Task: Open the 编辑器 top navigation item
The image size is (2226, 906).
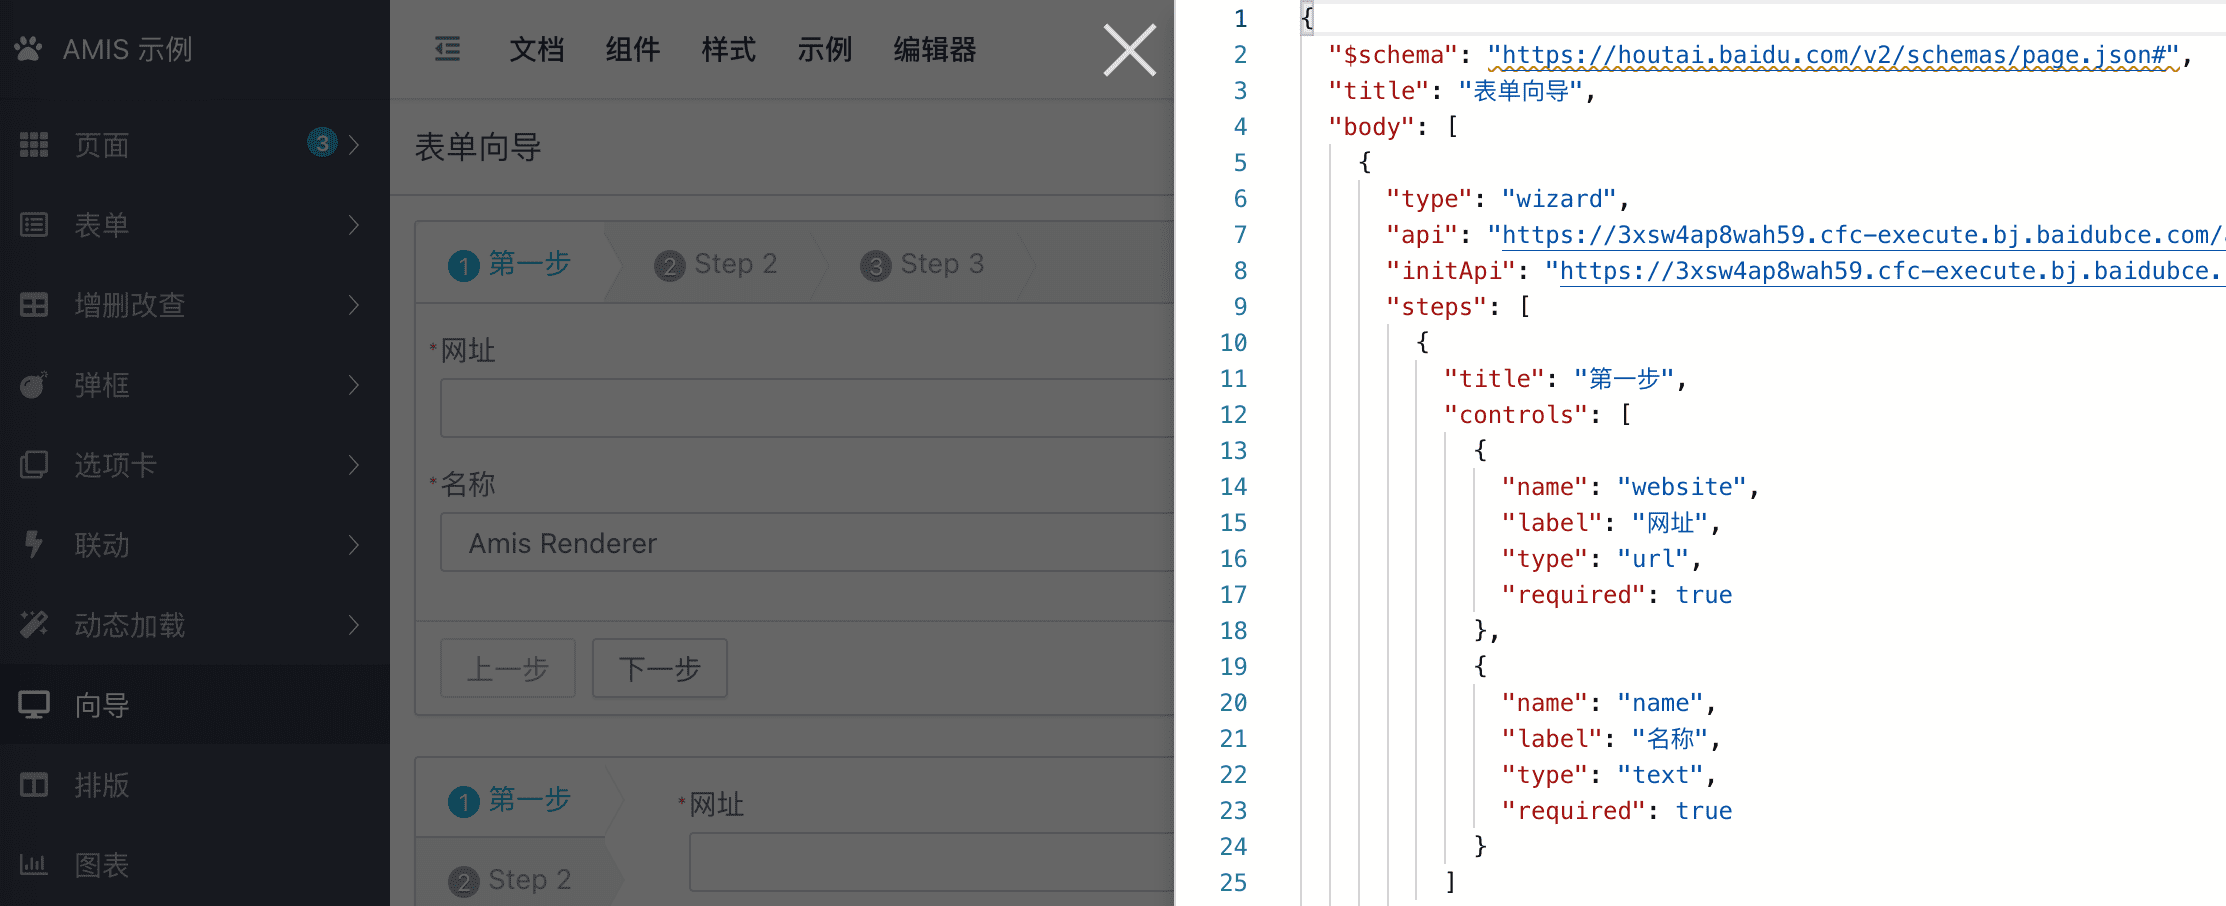Action: [x=935, y=49]
